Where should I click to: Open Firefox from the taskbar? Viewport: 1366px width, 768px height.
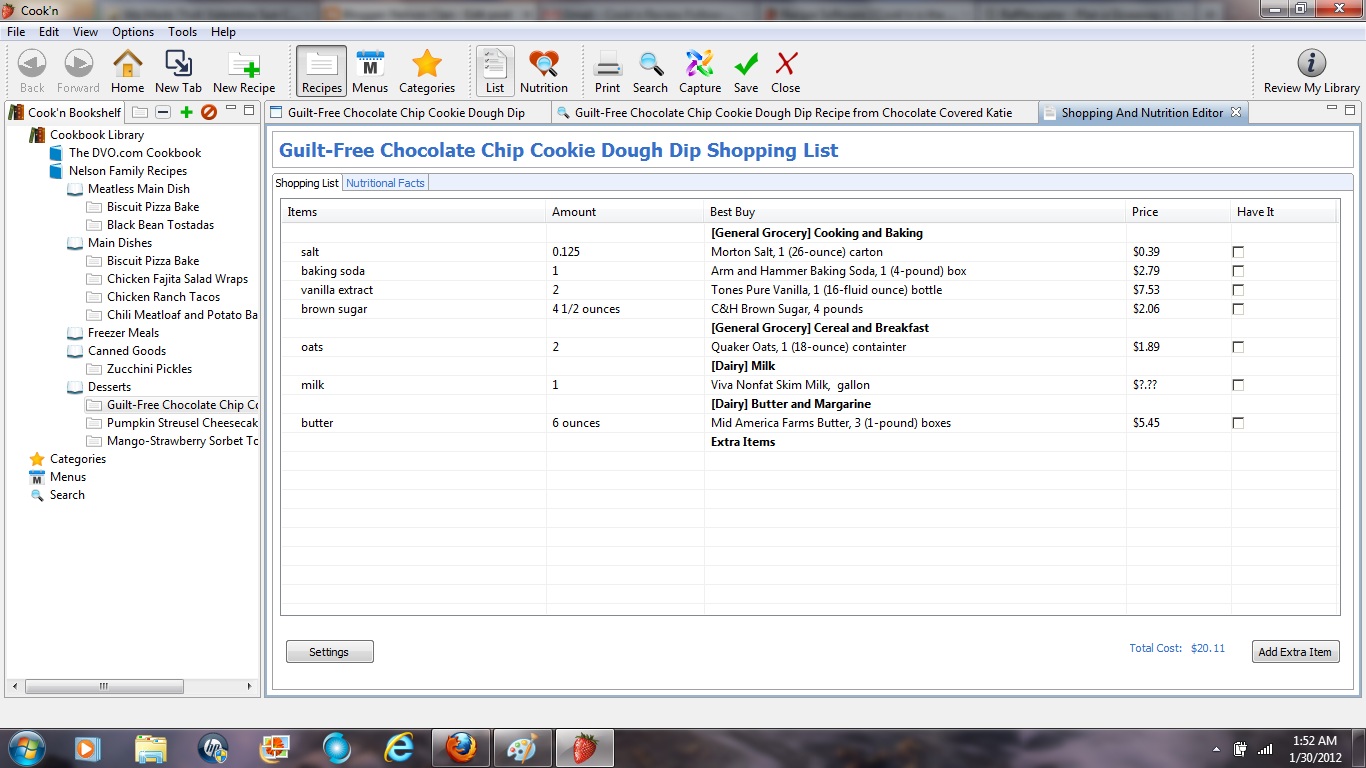click(461, 747)
